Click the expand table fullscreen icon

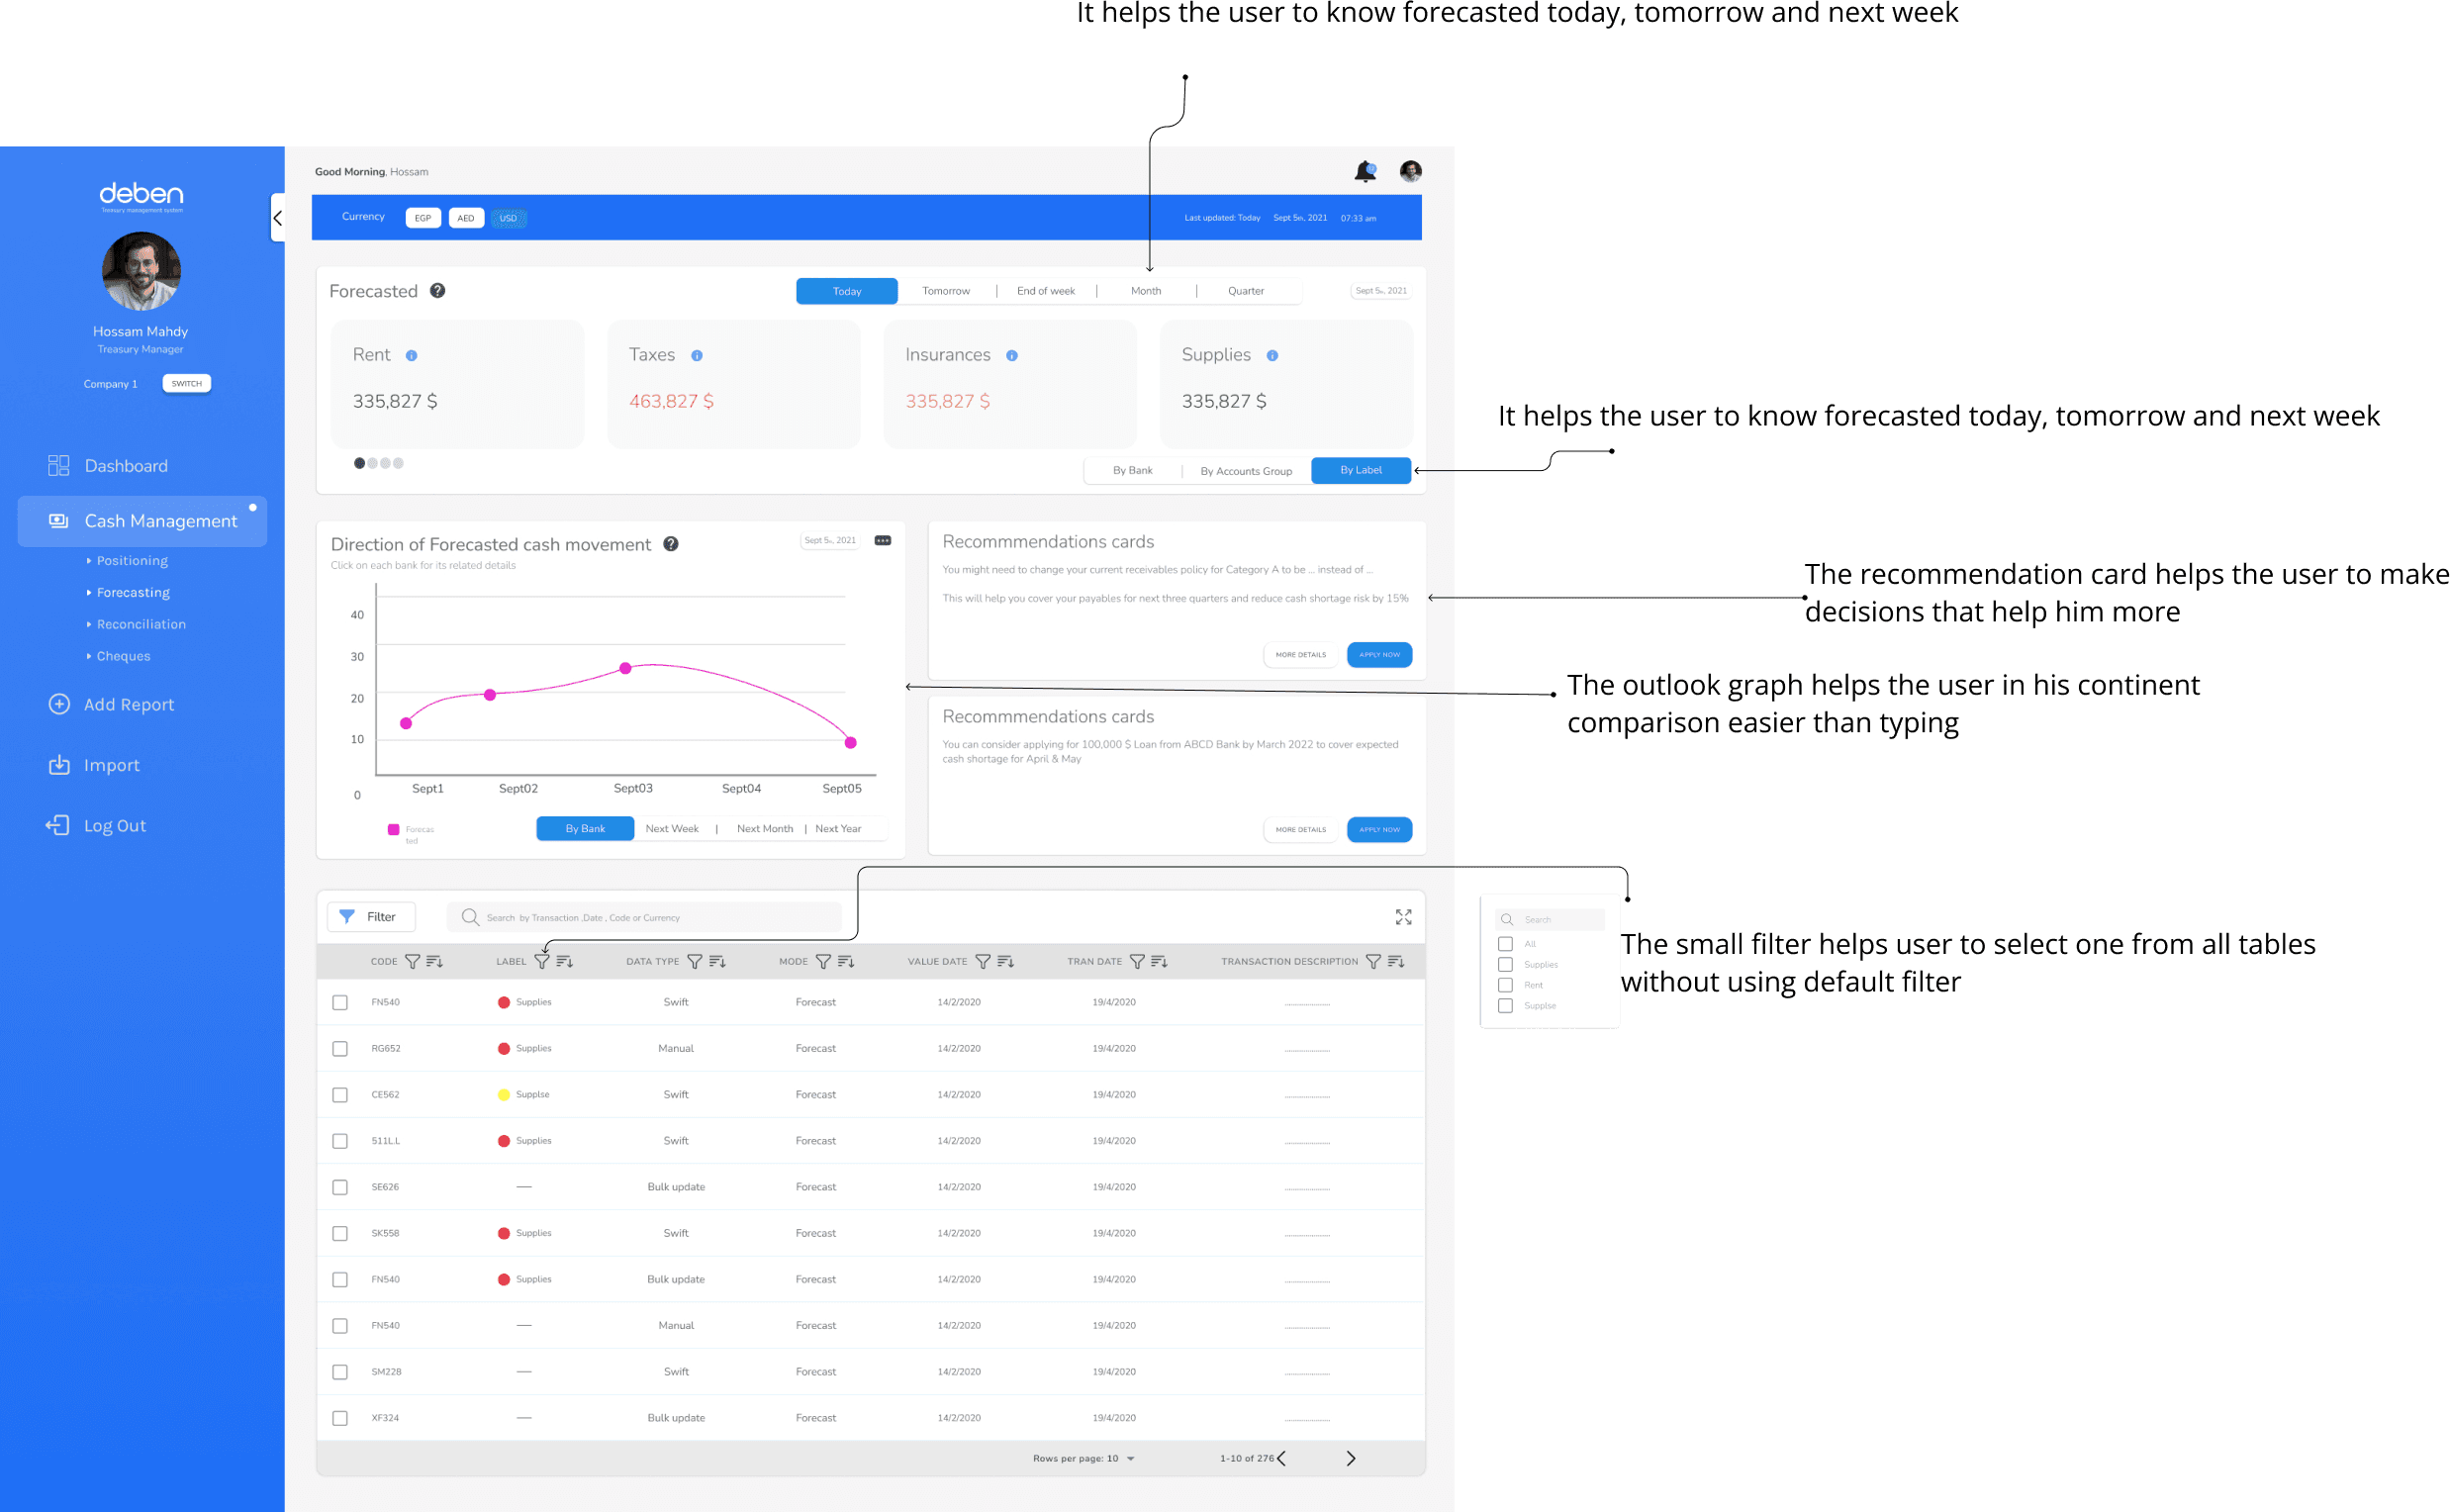click(x=1403, y=917)
